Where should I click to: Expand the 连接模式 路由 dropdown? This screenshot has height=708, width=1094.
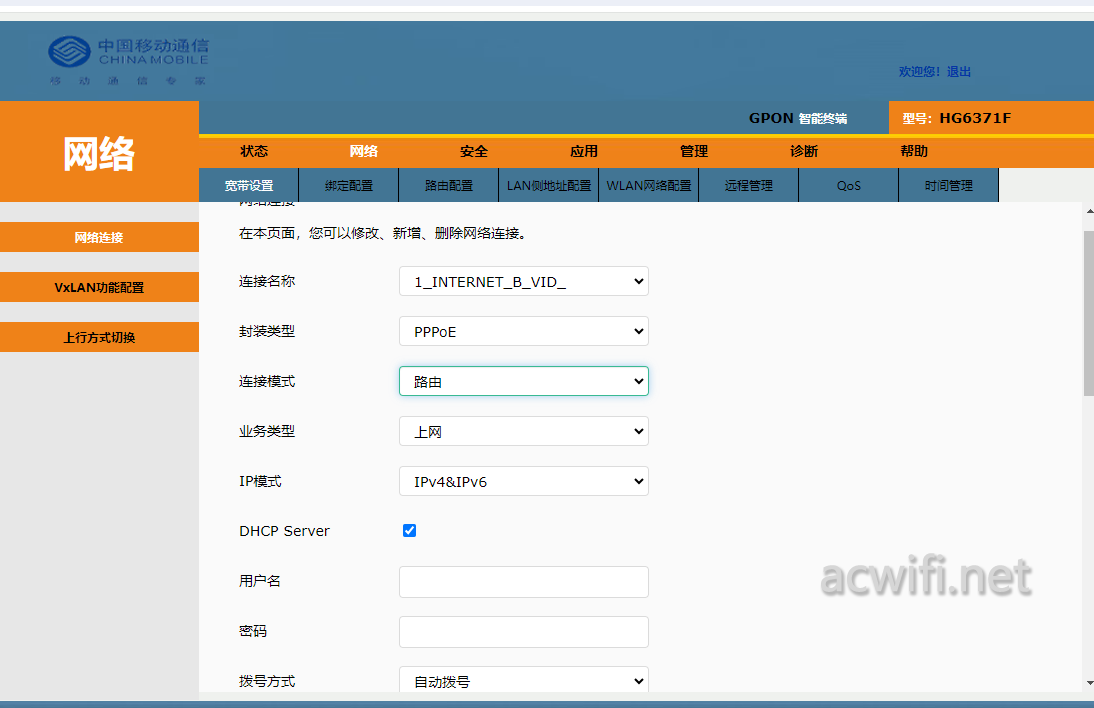click(524, 382)
